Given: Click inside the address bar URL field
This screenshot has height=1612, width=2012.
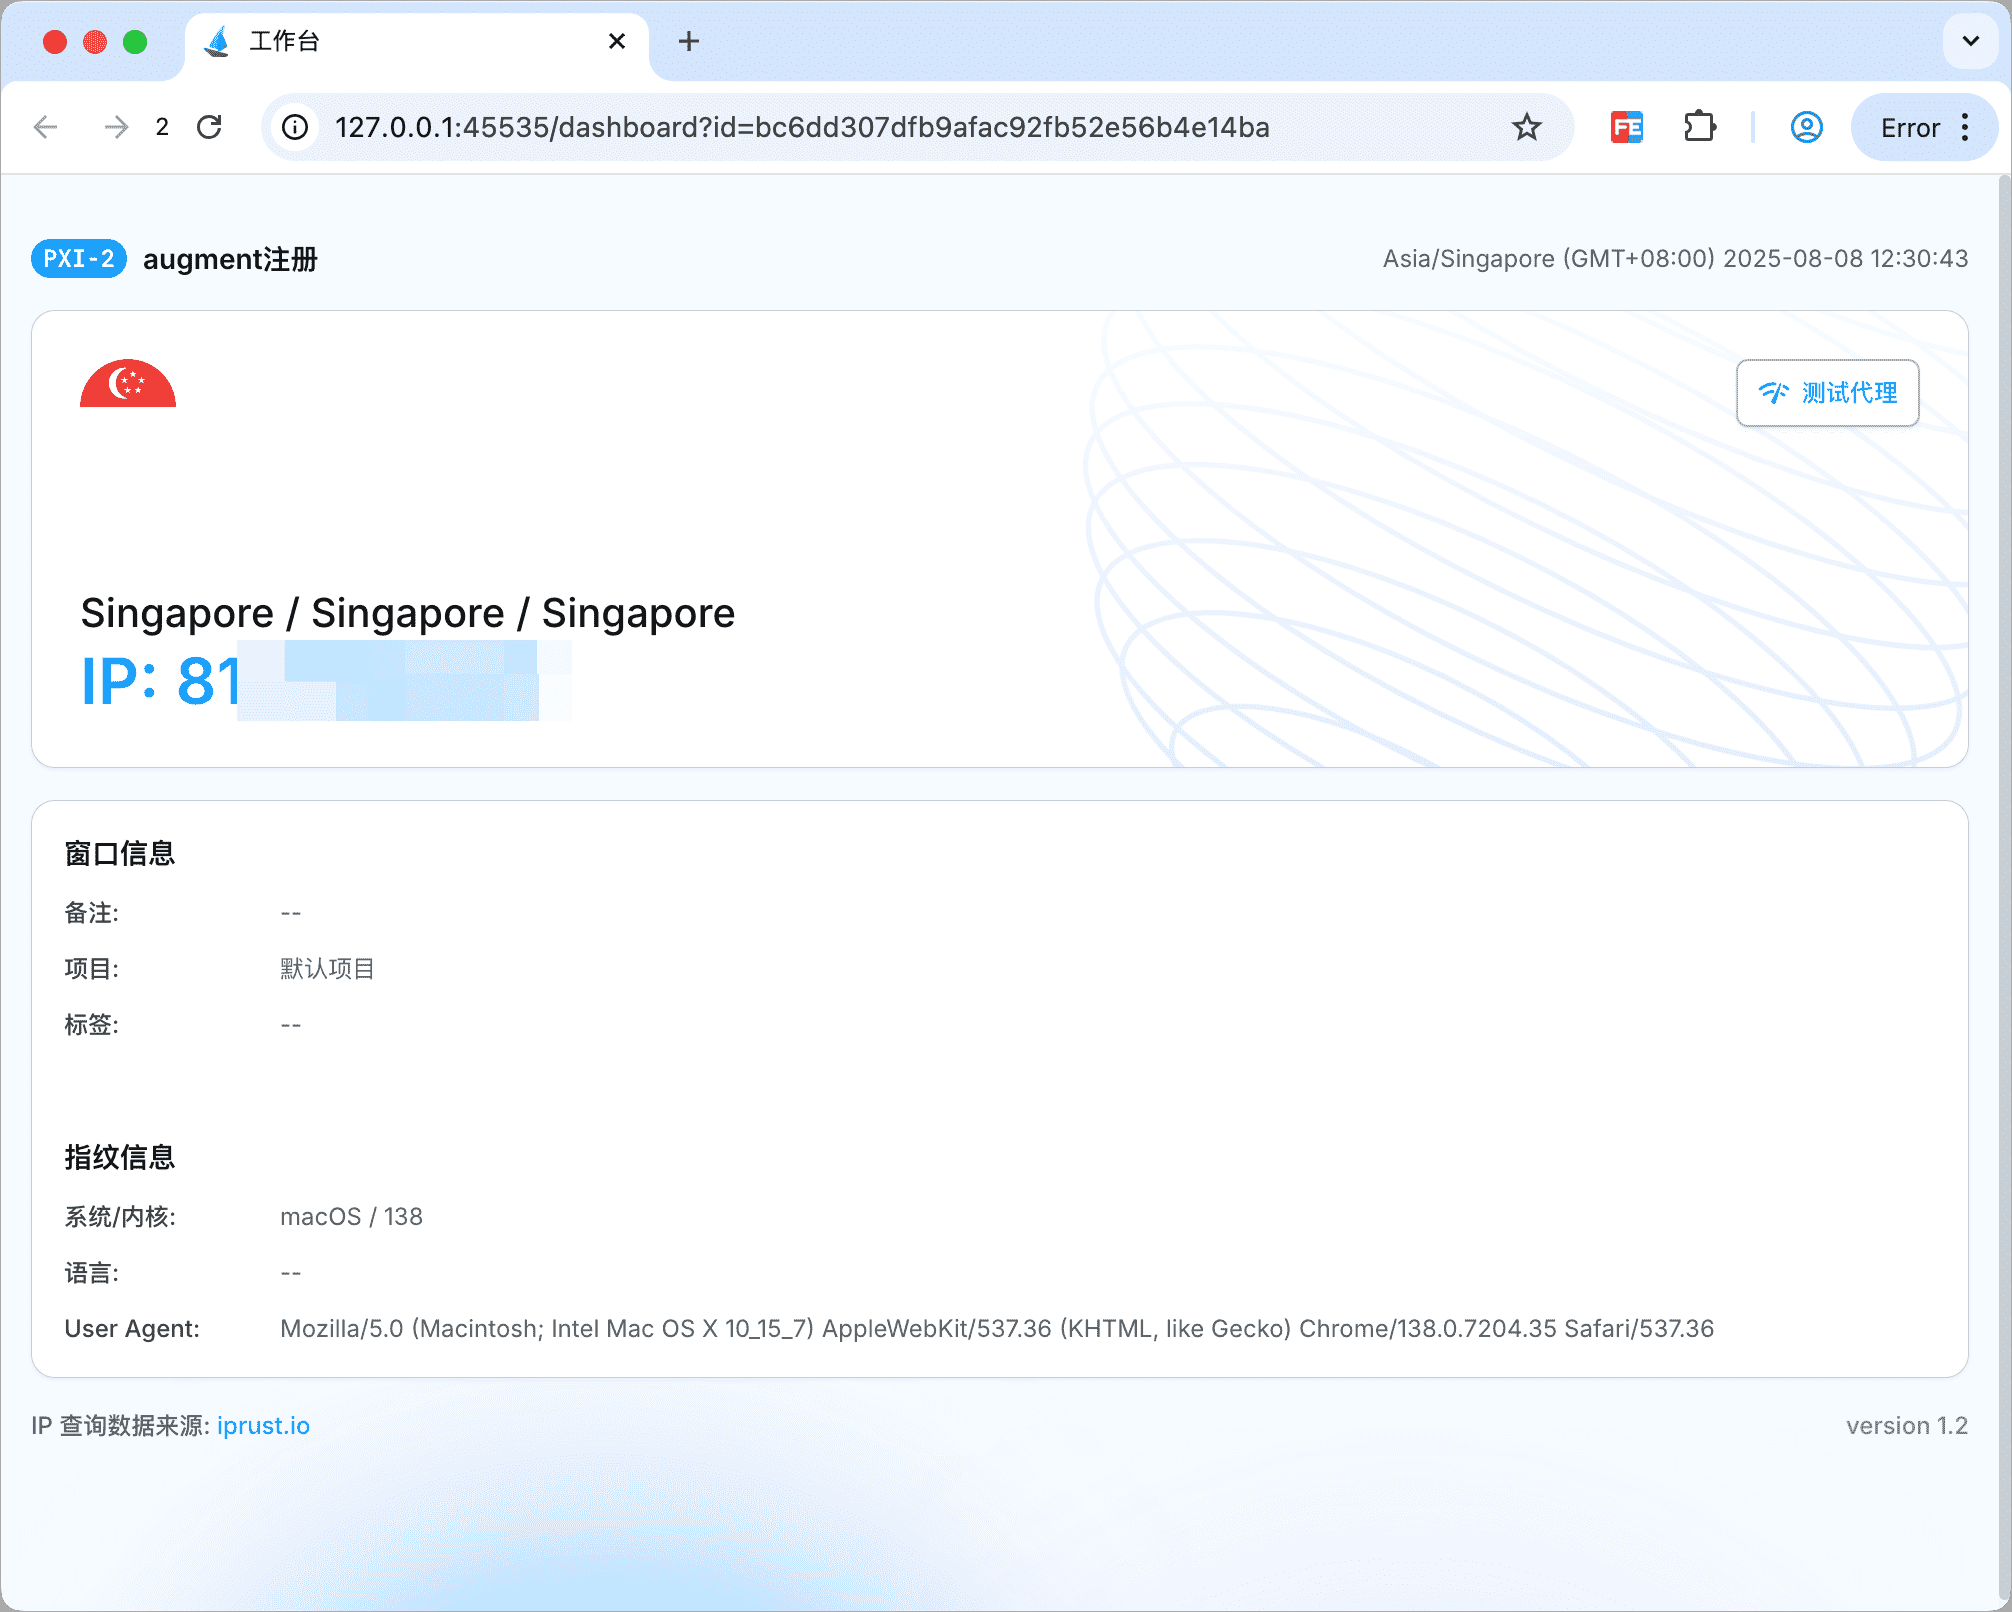Looking at the screenshot, I should coord(800,127).
